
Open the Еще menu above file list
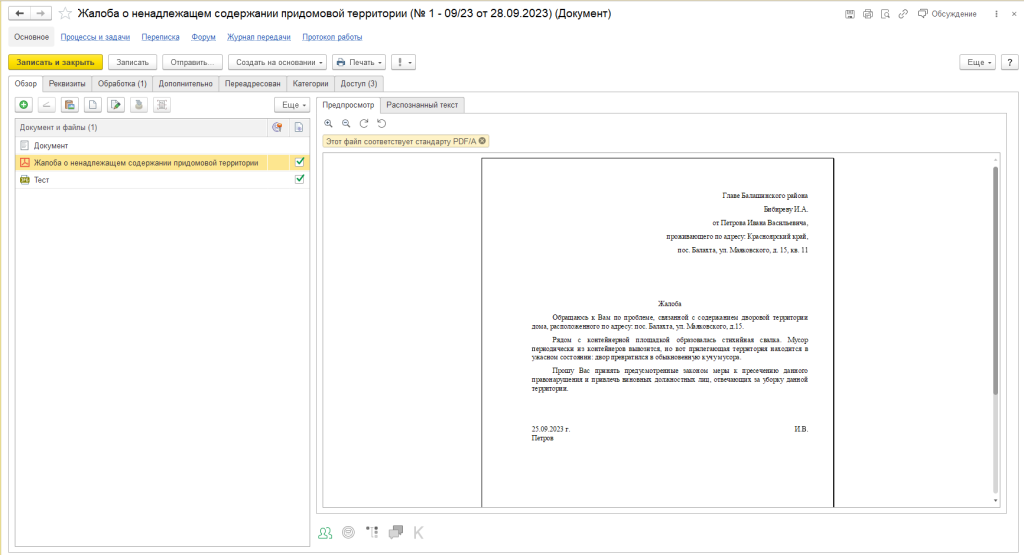pos(290,104)
